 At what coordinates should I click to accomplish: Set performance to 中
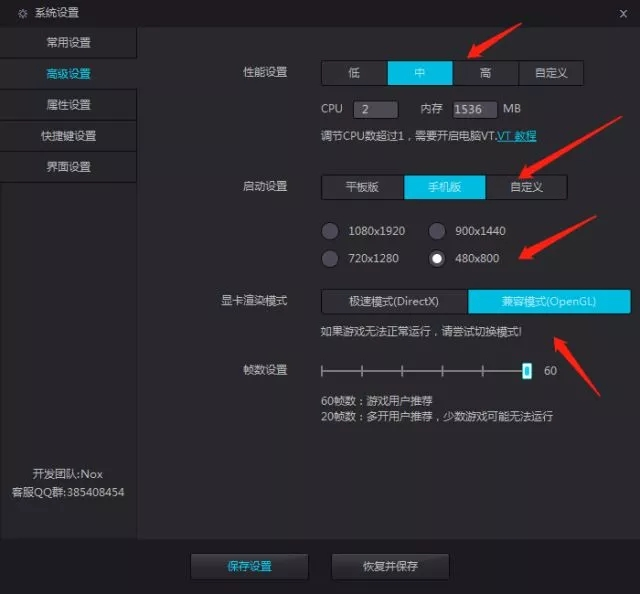tap(420, 73)
